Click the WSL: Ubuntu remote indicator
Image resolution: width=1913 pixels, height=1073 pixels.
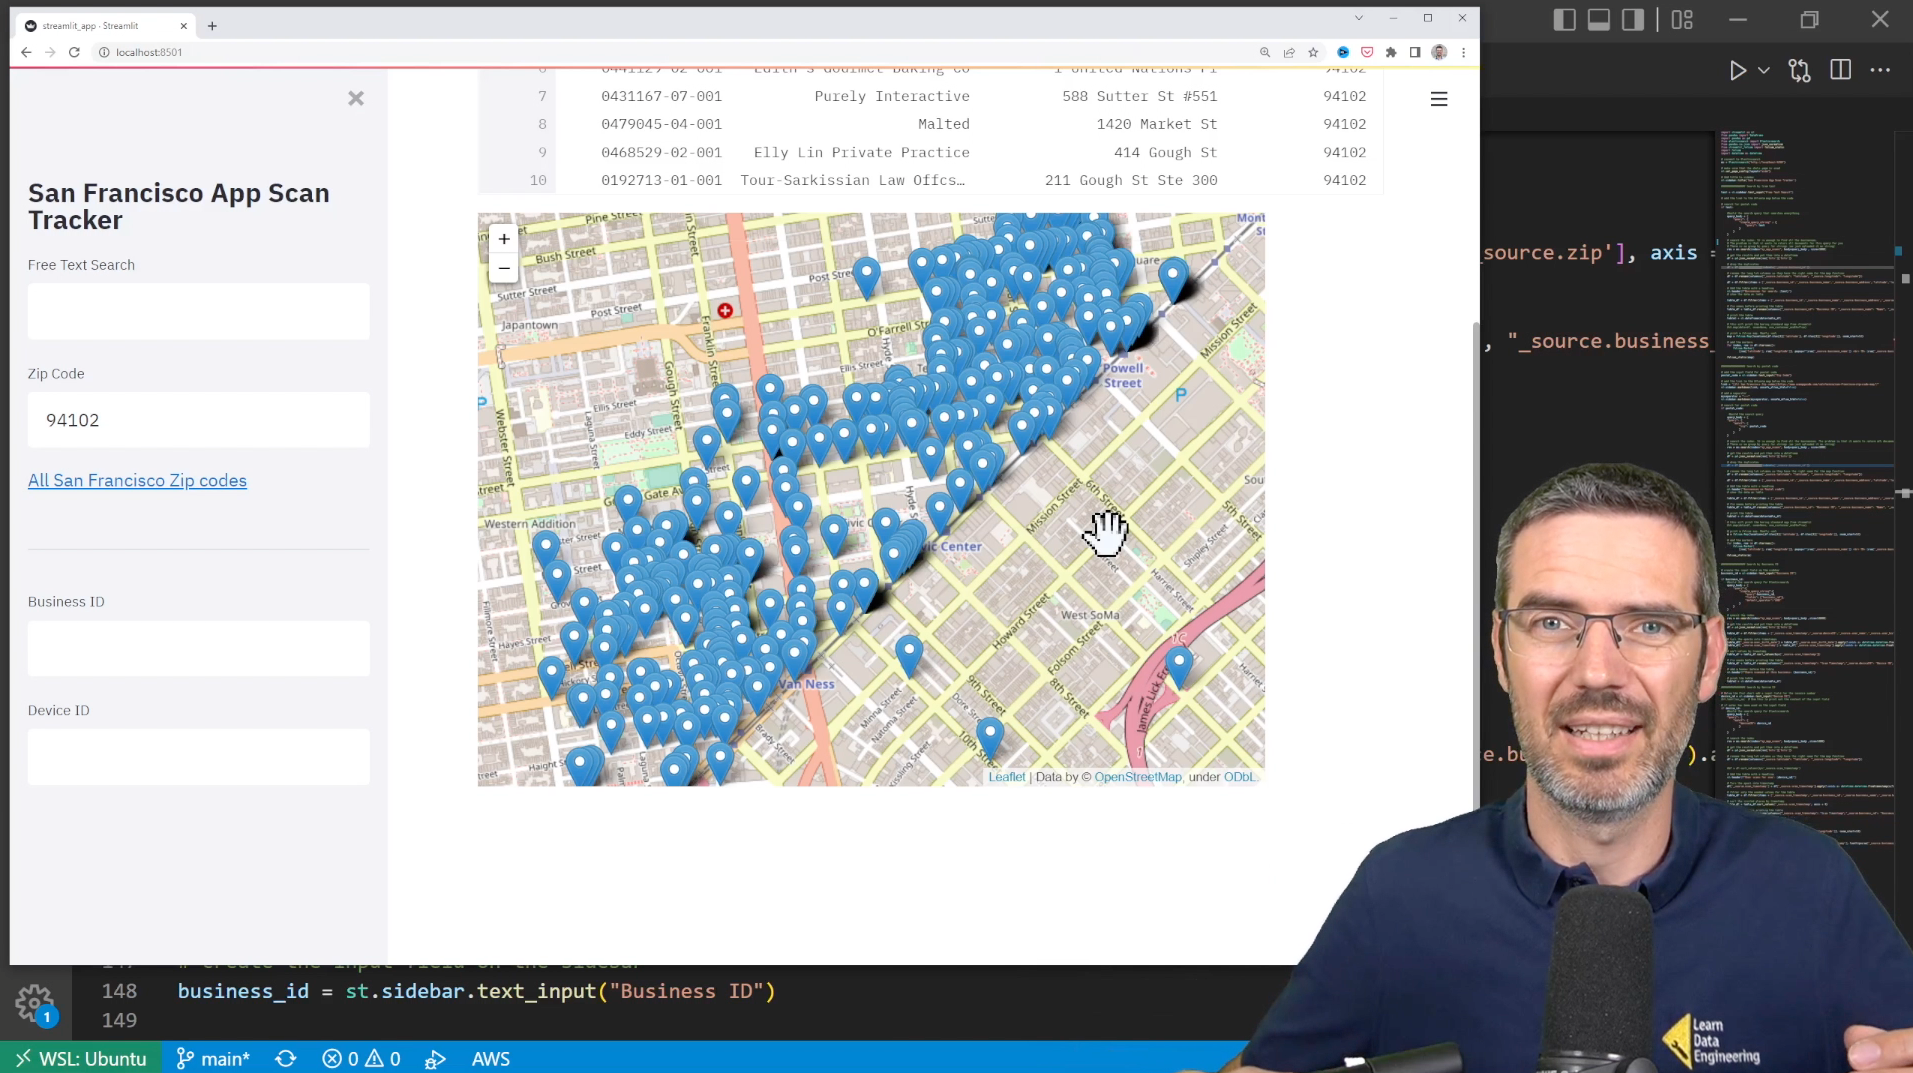pyautogui.click(x=80, y=1058)
